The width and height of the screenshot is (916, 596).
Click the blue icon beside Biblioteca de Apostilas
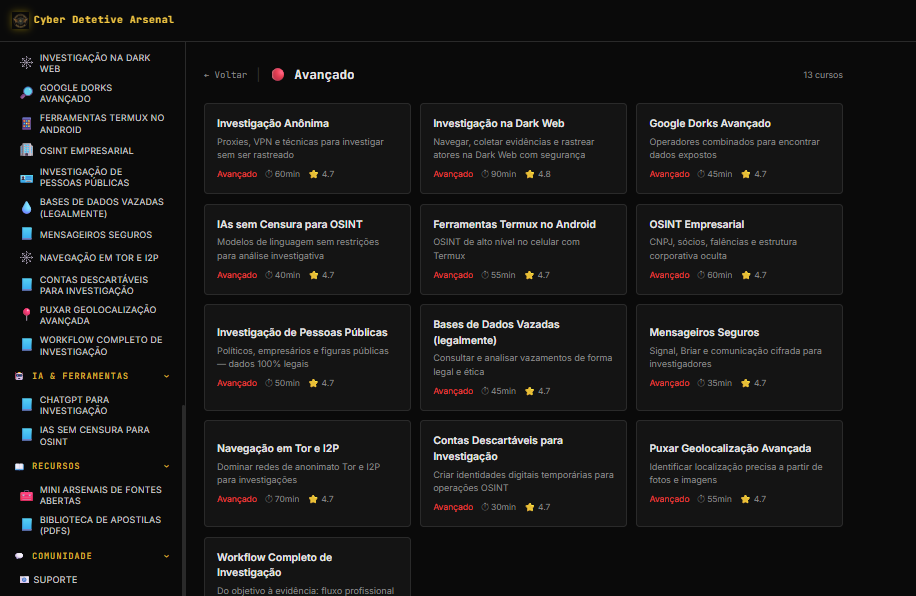pyautogui.click(x=26, y=525)
